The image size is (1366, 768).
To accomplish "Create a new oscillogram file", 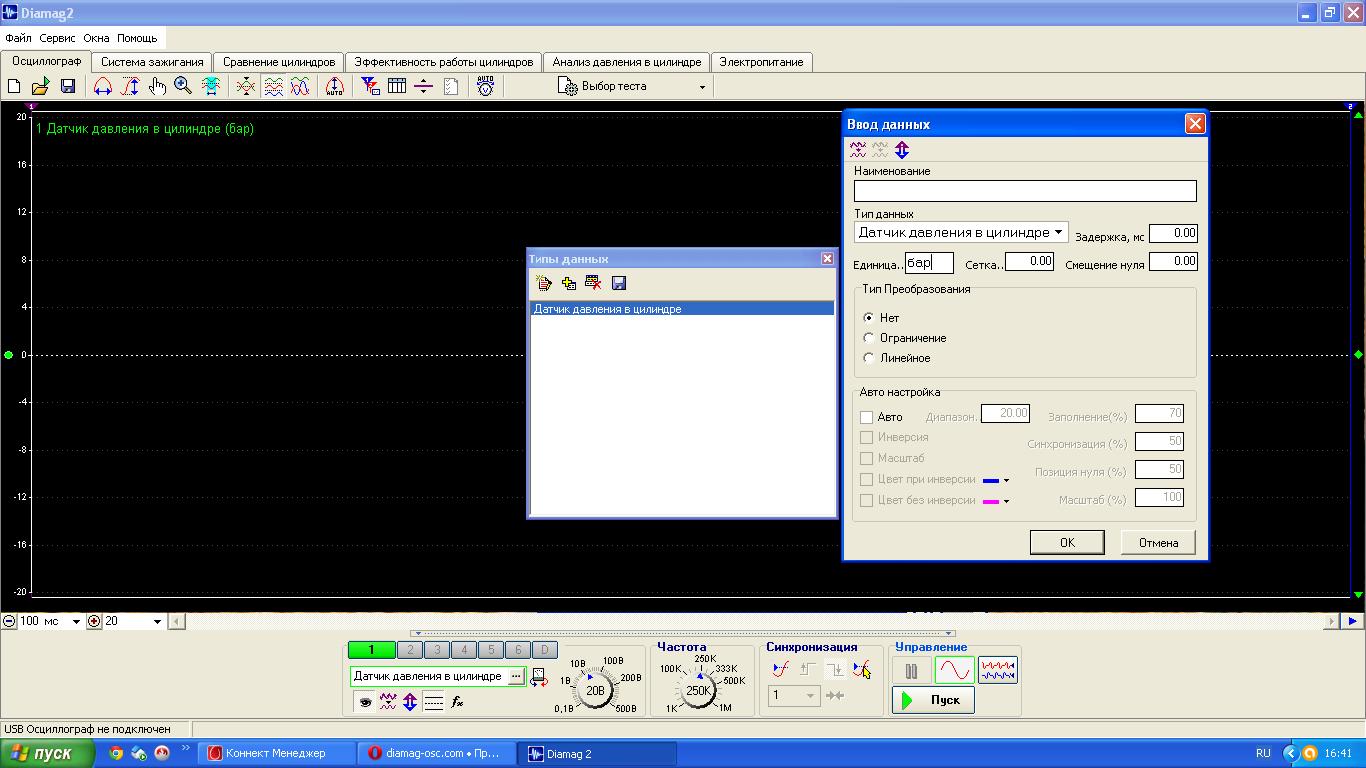I will click(x=14, y=87).
